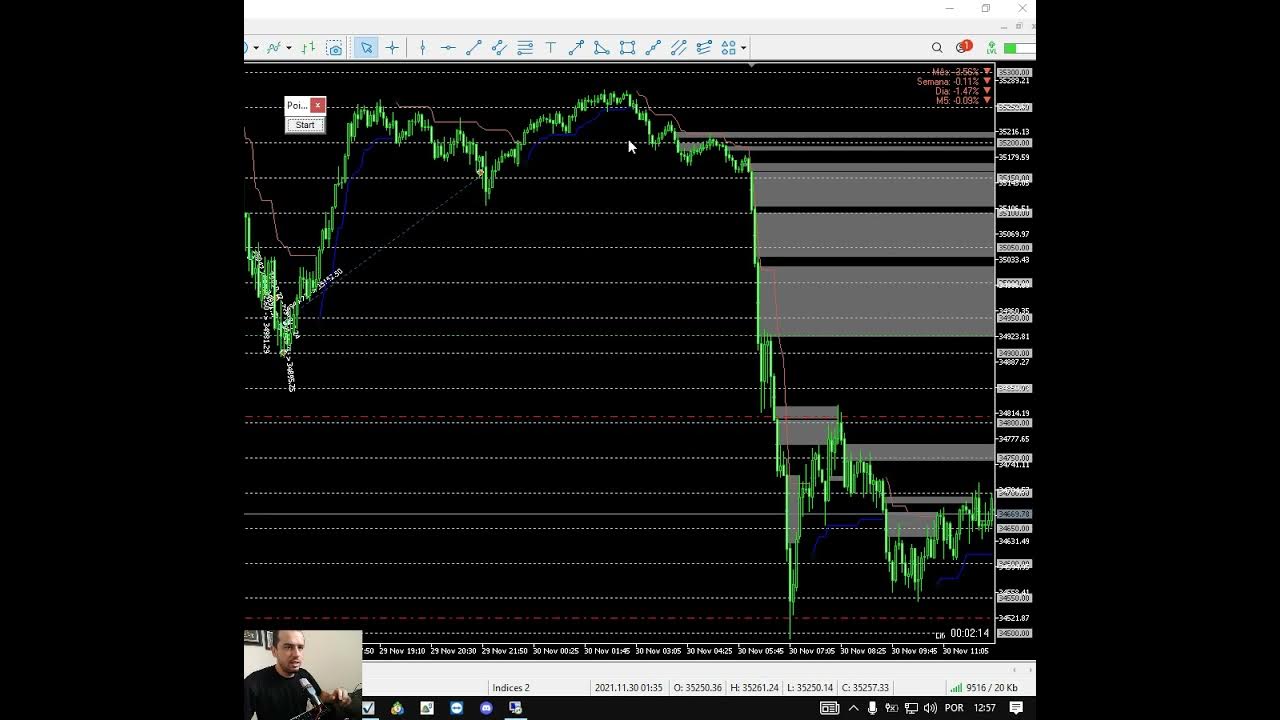The height and width of the screenshot is (720, 1280).
Task: Click the O: 35250.36 status value
Action: 698,688
